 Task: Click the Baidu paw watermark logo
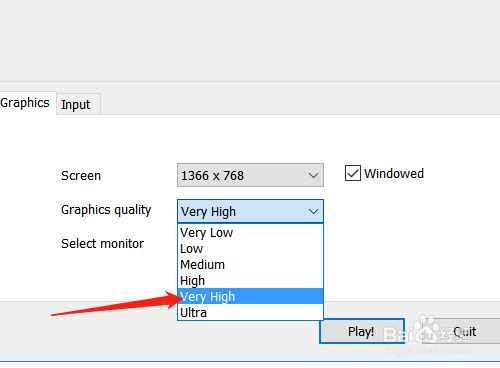tap(427, 329)
